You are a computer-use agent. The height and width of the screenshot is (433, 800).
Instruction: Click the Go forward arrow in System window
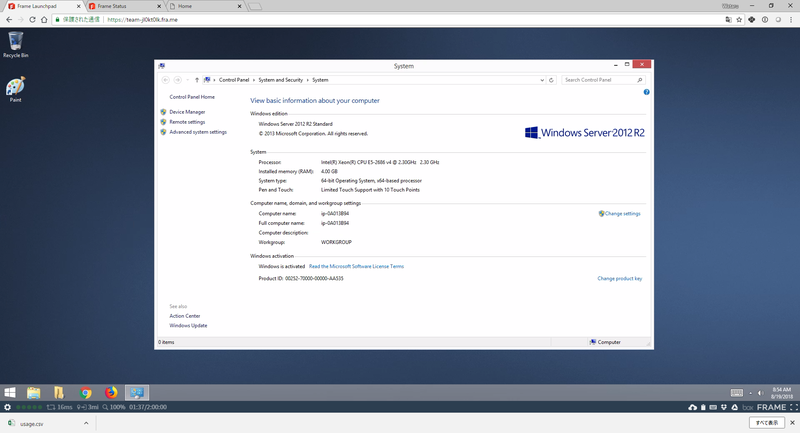(x=178, y=80)
